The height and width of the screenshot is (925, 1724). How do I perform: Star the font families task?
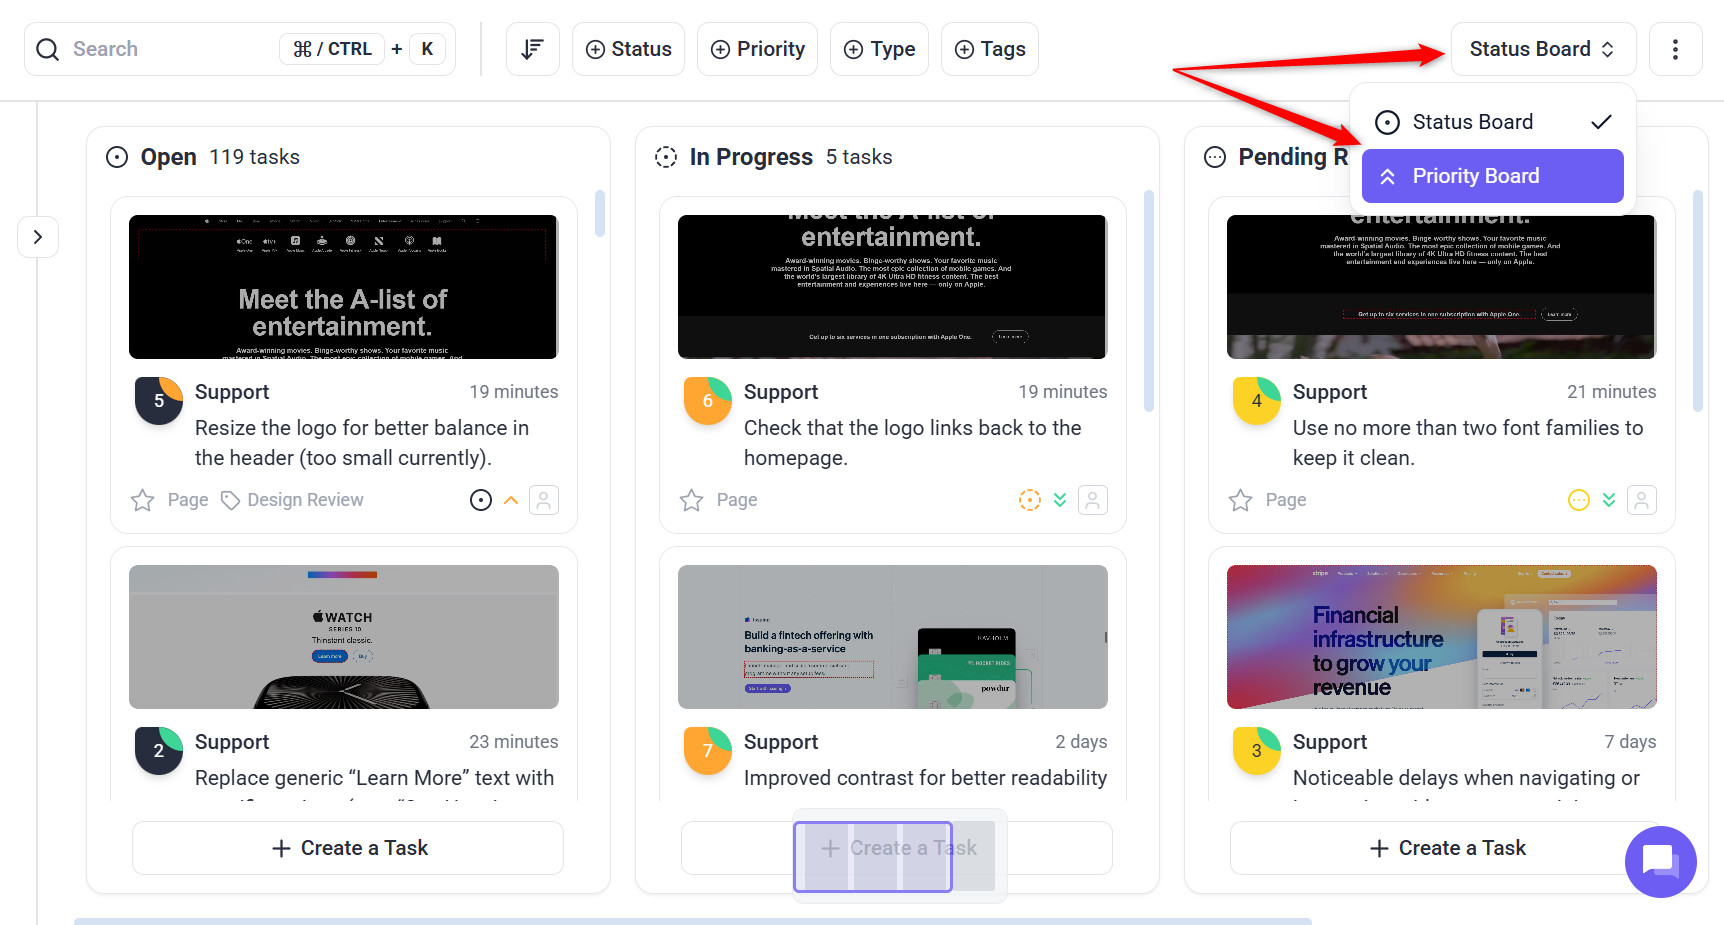[x=1241, y=500]
